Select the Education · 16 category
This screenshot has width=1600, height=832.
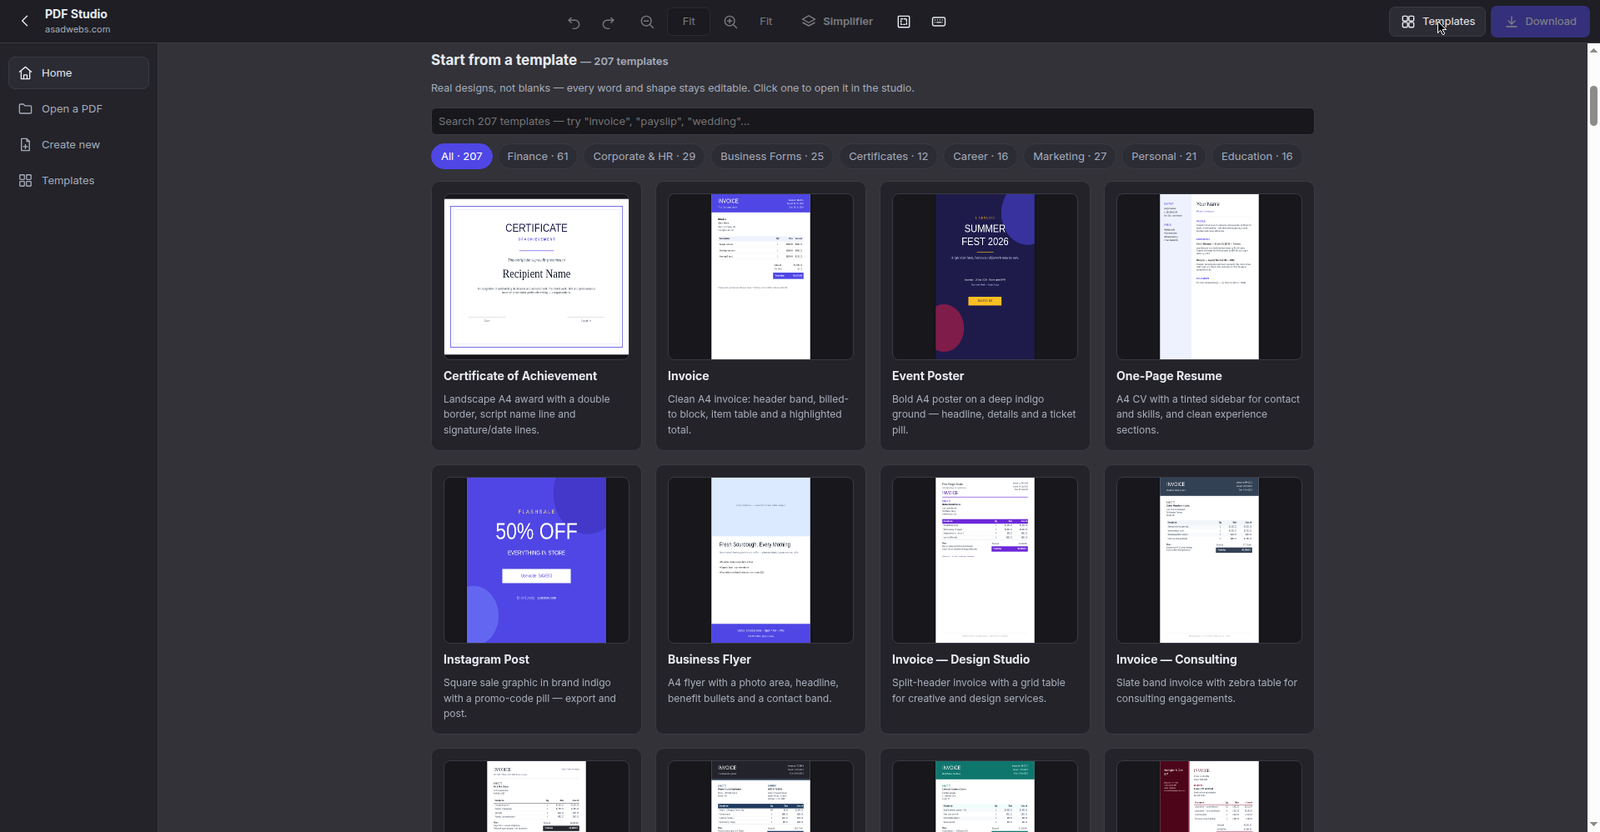(1257, 157)
